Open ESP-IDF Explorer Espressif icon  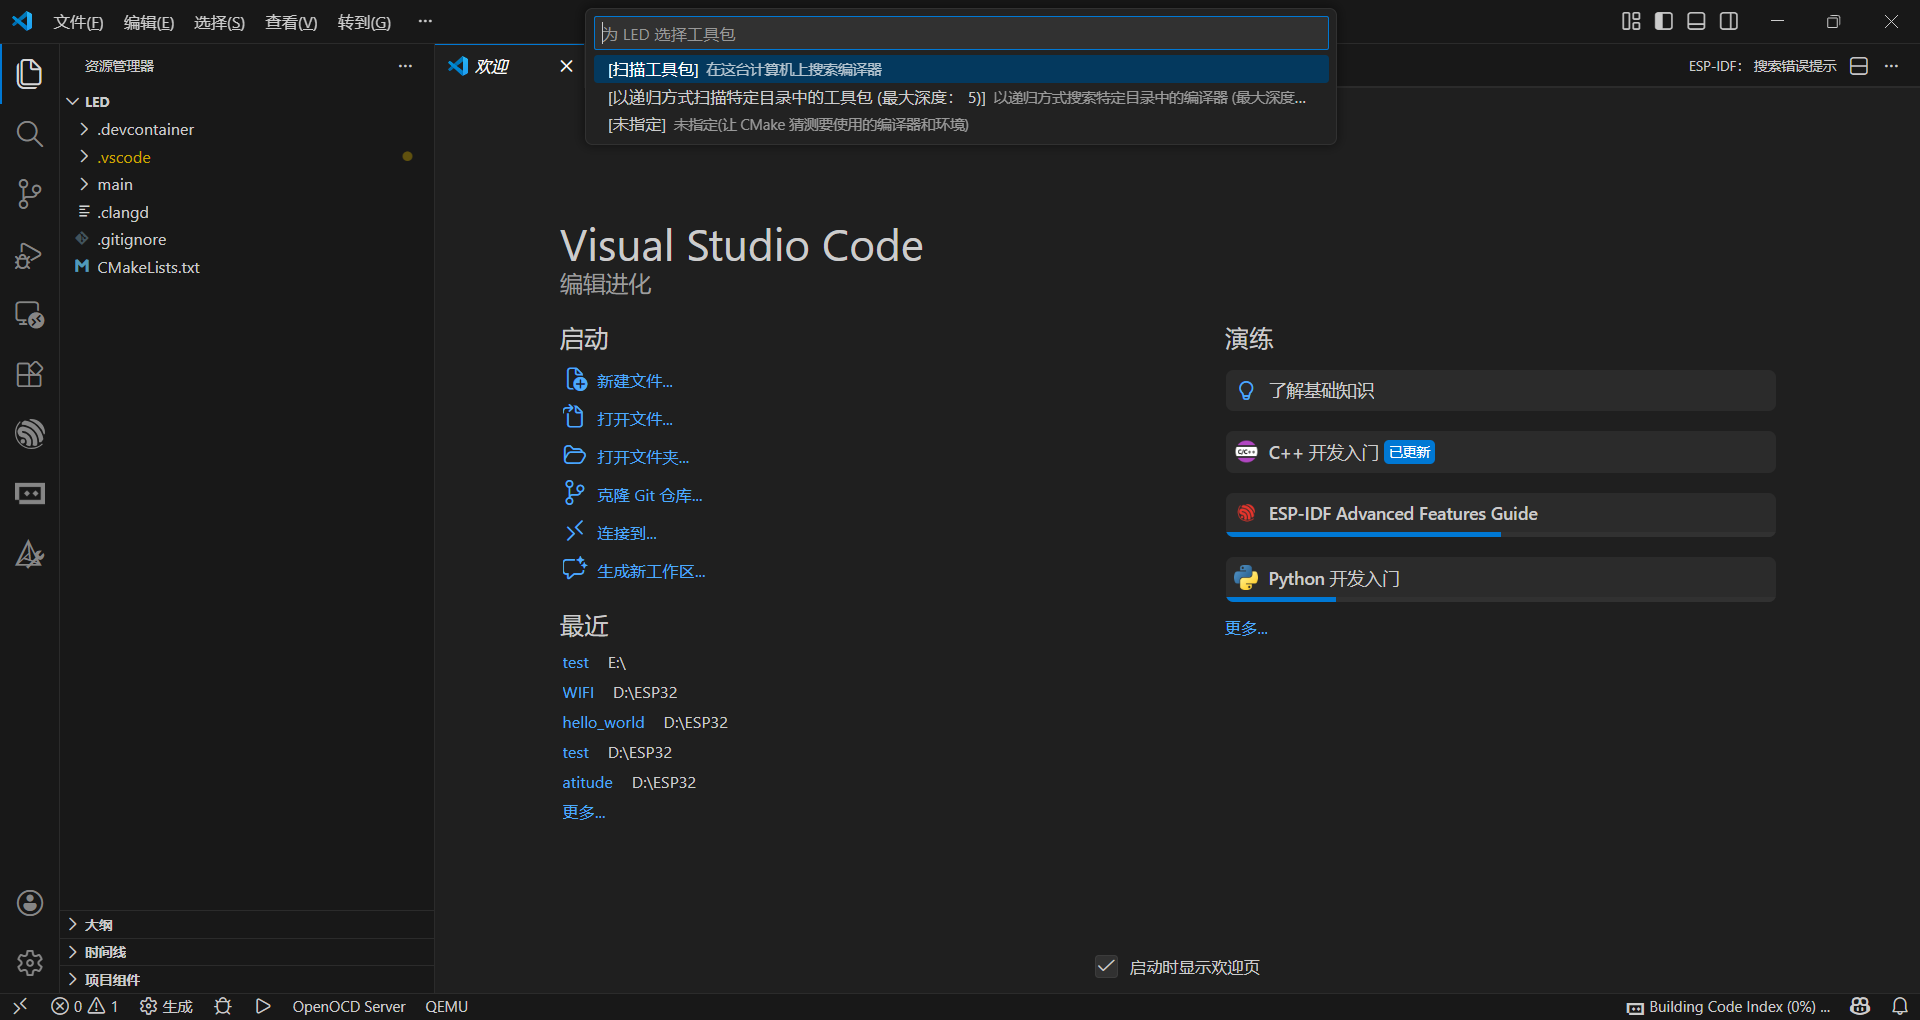pyautogui.click(x=29, y=434)
